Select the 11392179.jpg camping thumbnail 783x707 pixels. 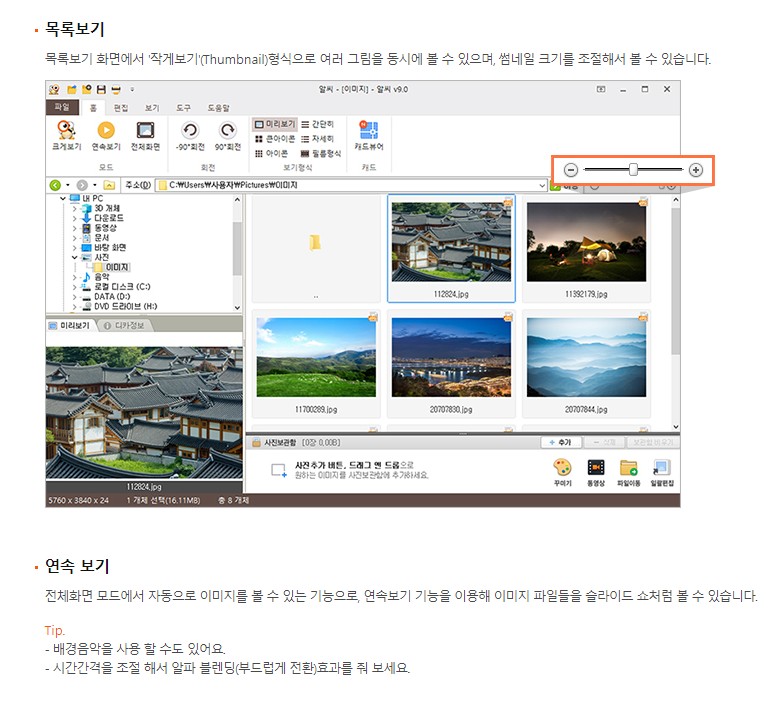586,249
